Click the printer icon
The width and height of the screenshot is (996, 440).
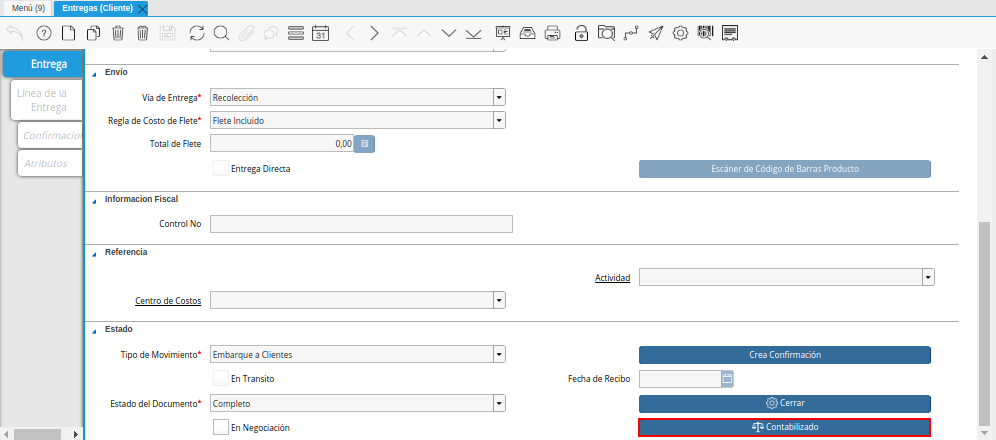point(553,33)
